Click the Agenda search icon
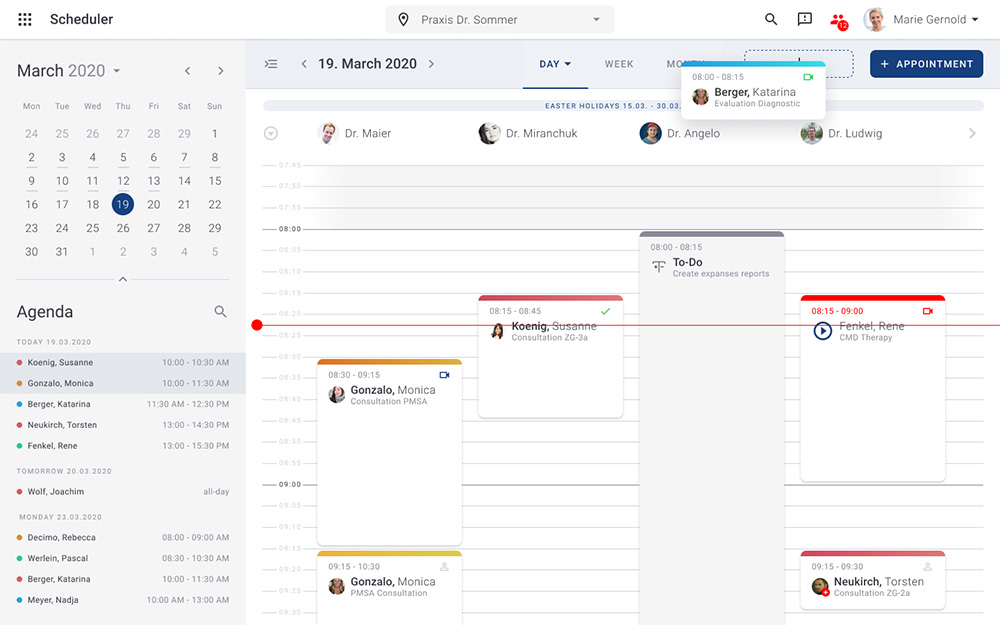1000x625 pixels. (x=221, y=312)
